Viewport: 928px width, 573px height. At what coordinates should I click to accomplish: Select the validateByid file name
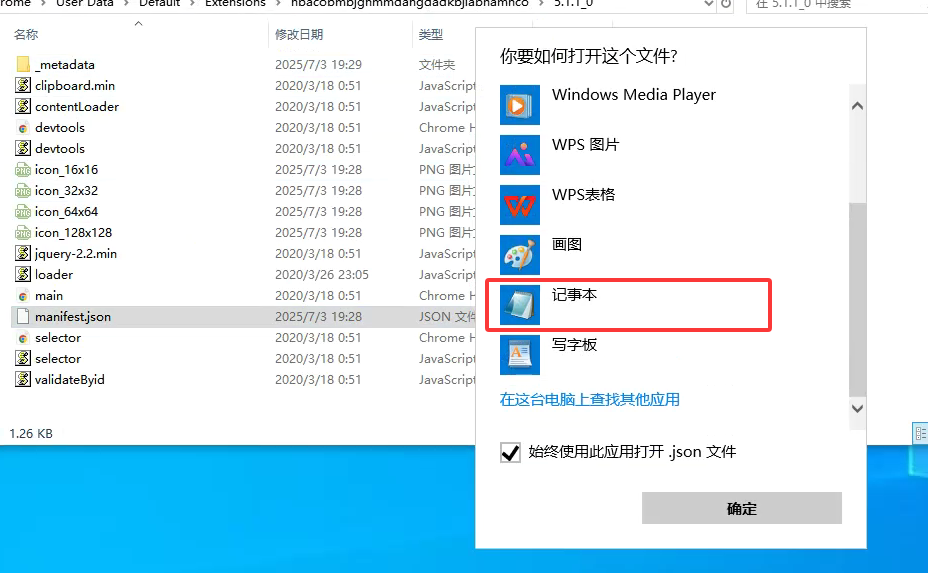pyautogui.click(x=70, y=379)
